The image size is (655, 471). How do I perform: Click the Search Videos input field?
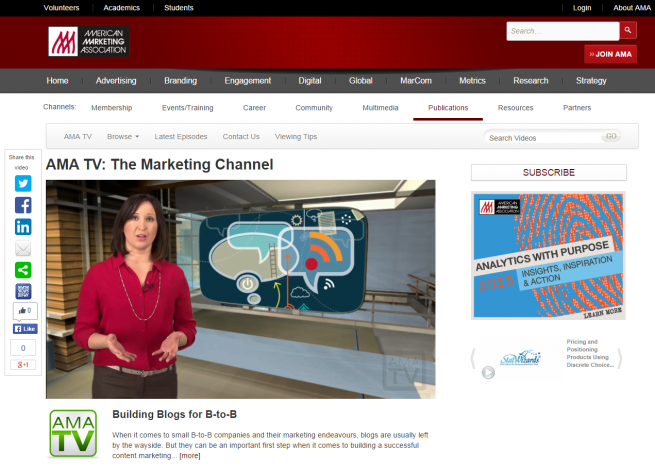click(x=542, y=137)
